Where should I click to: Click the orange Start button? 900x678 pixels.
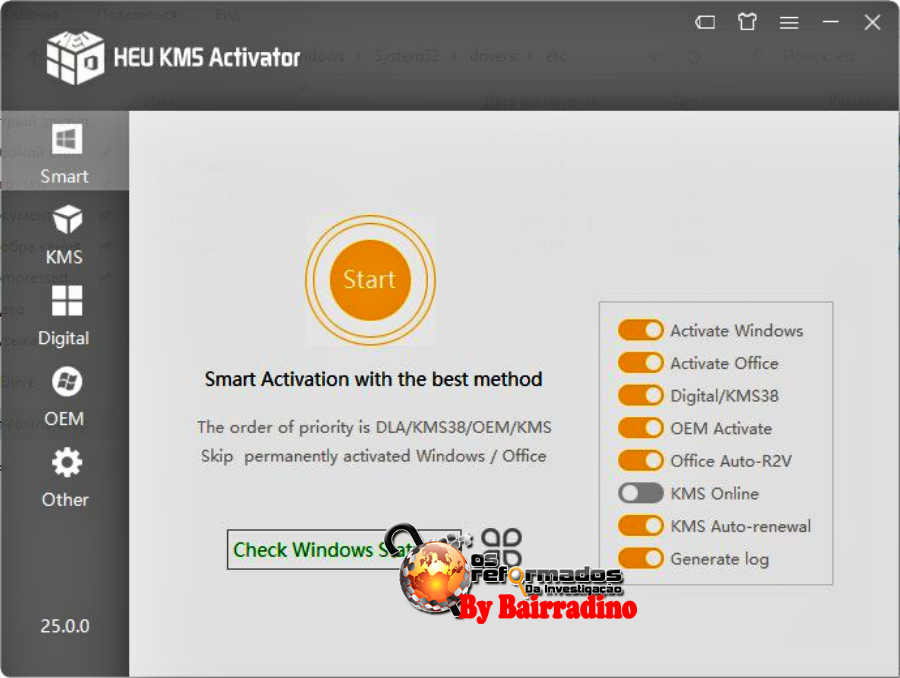pos(370,280)
